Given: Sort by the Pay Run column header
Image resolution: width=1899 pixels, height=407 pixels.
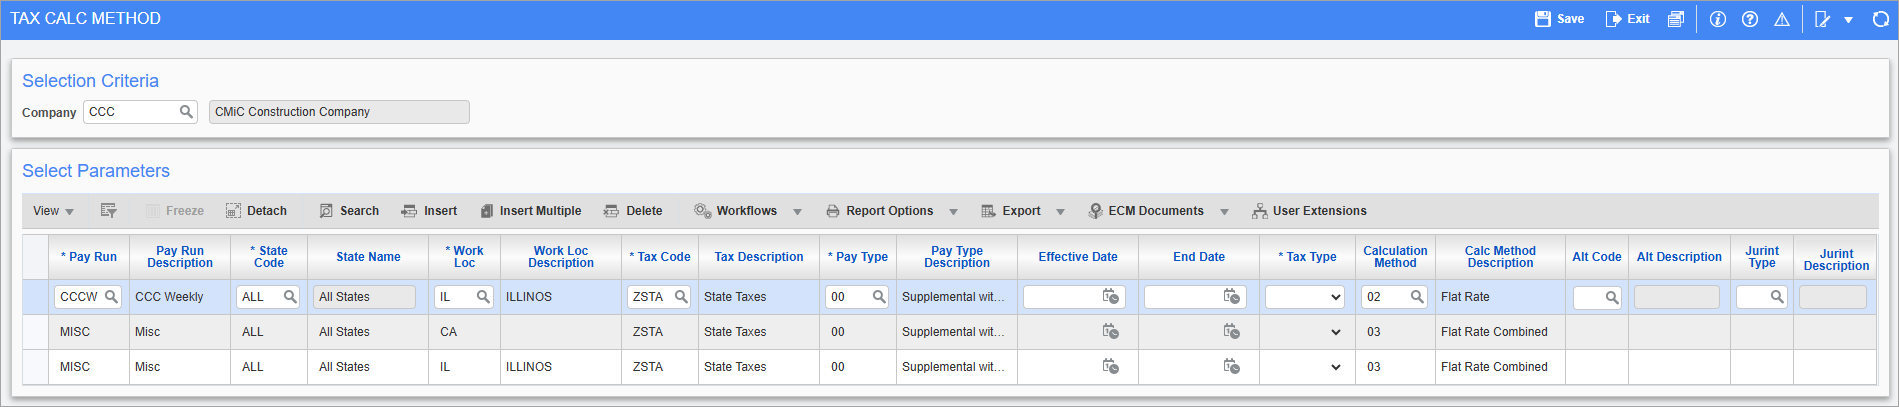Looking at the screenshot, I should 89,257.
